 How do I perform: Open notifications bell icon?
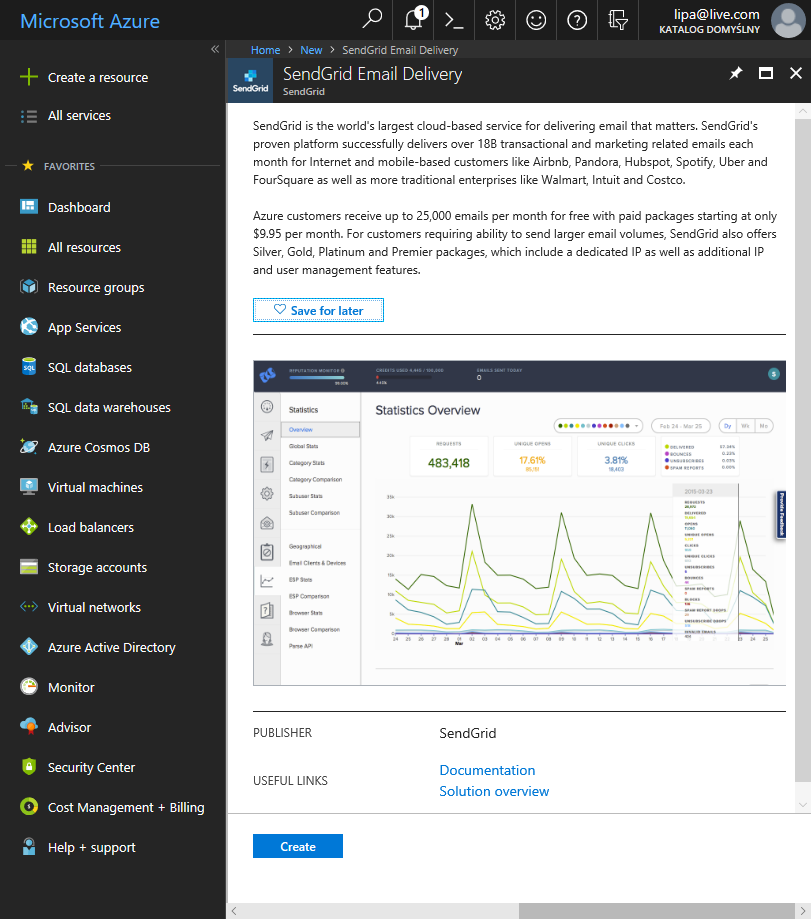point(415,19)
